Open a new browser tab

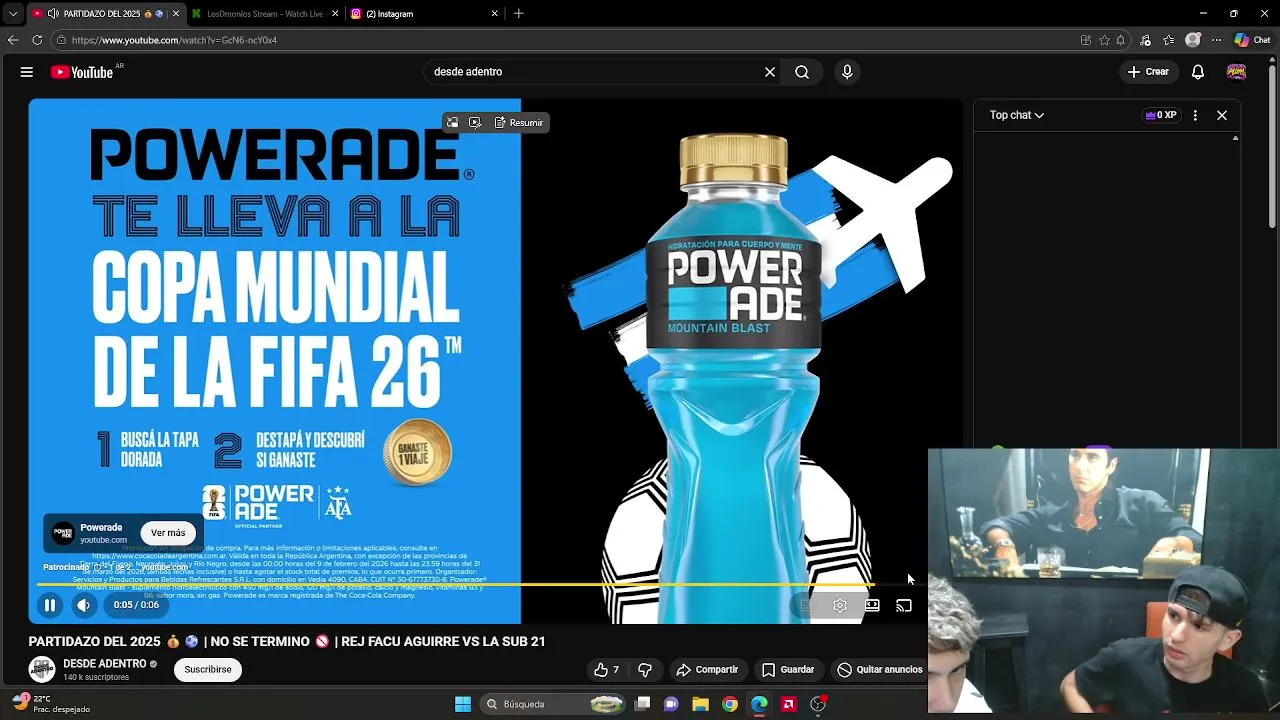518,14
